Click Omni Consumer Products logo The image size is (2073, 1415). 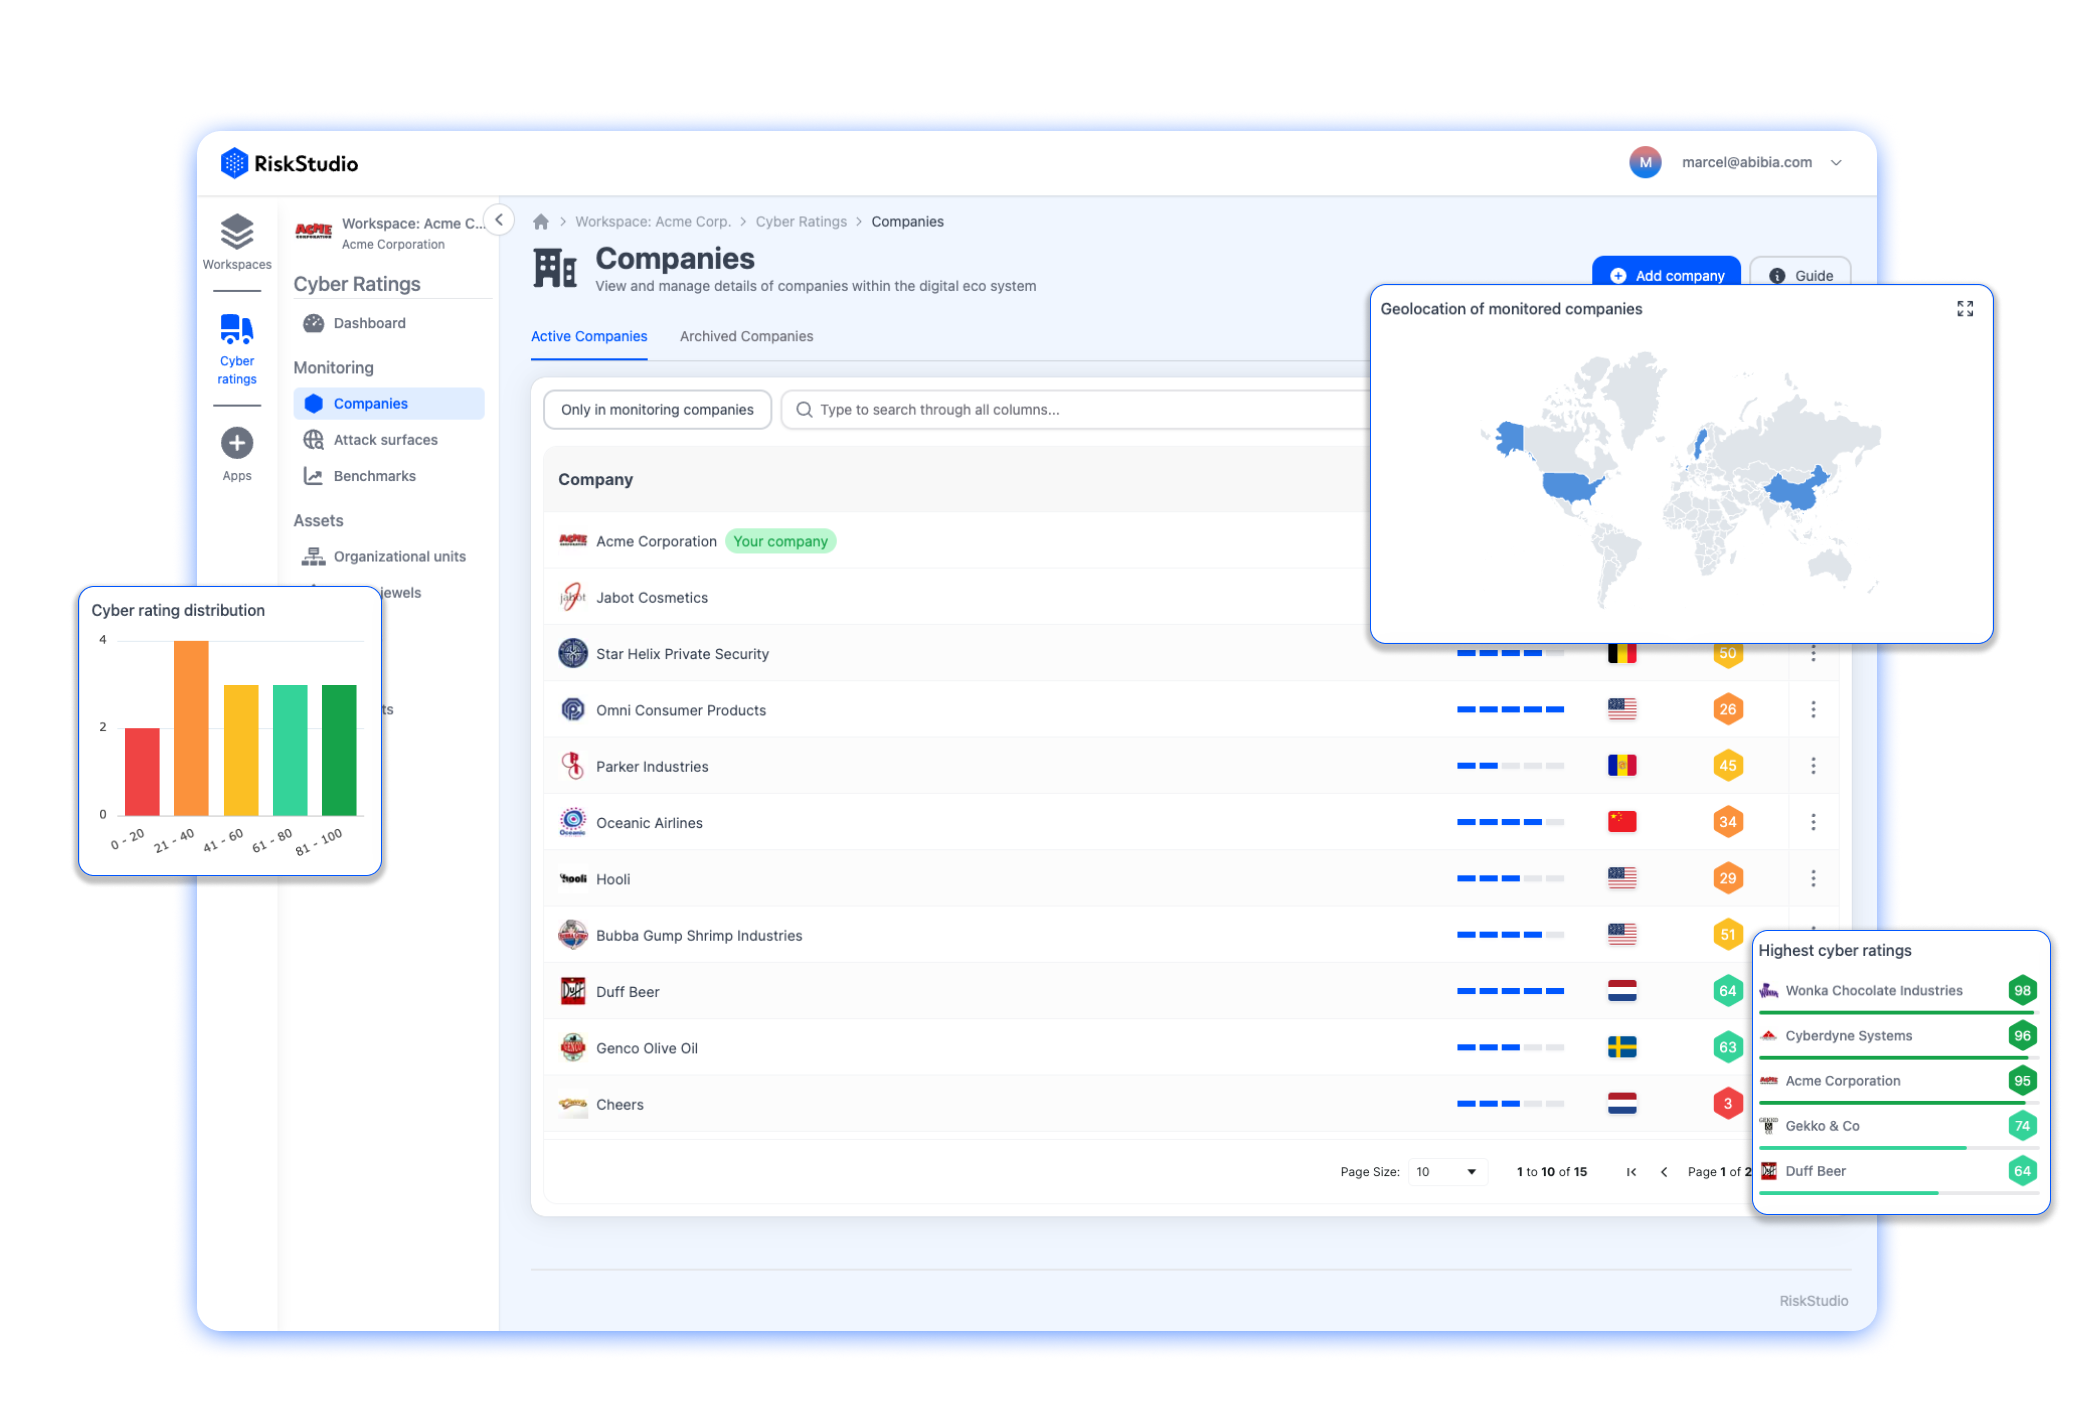[x=573, y=710]
